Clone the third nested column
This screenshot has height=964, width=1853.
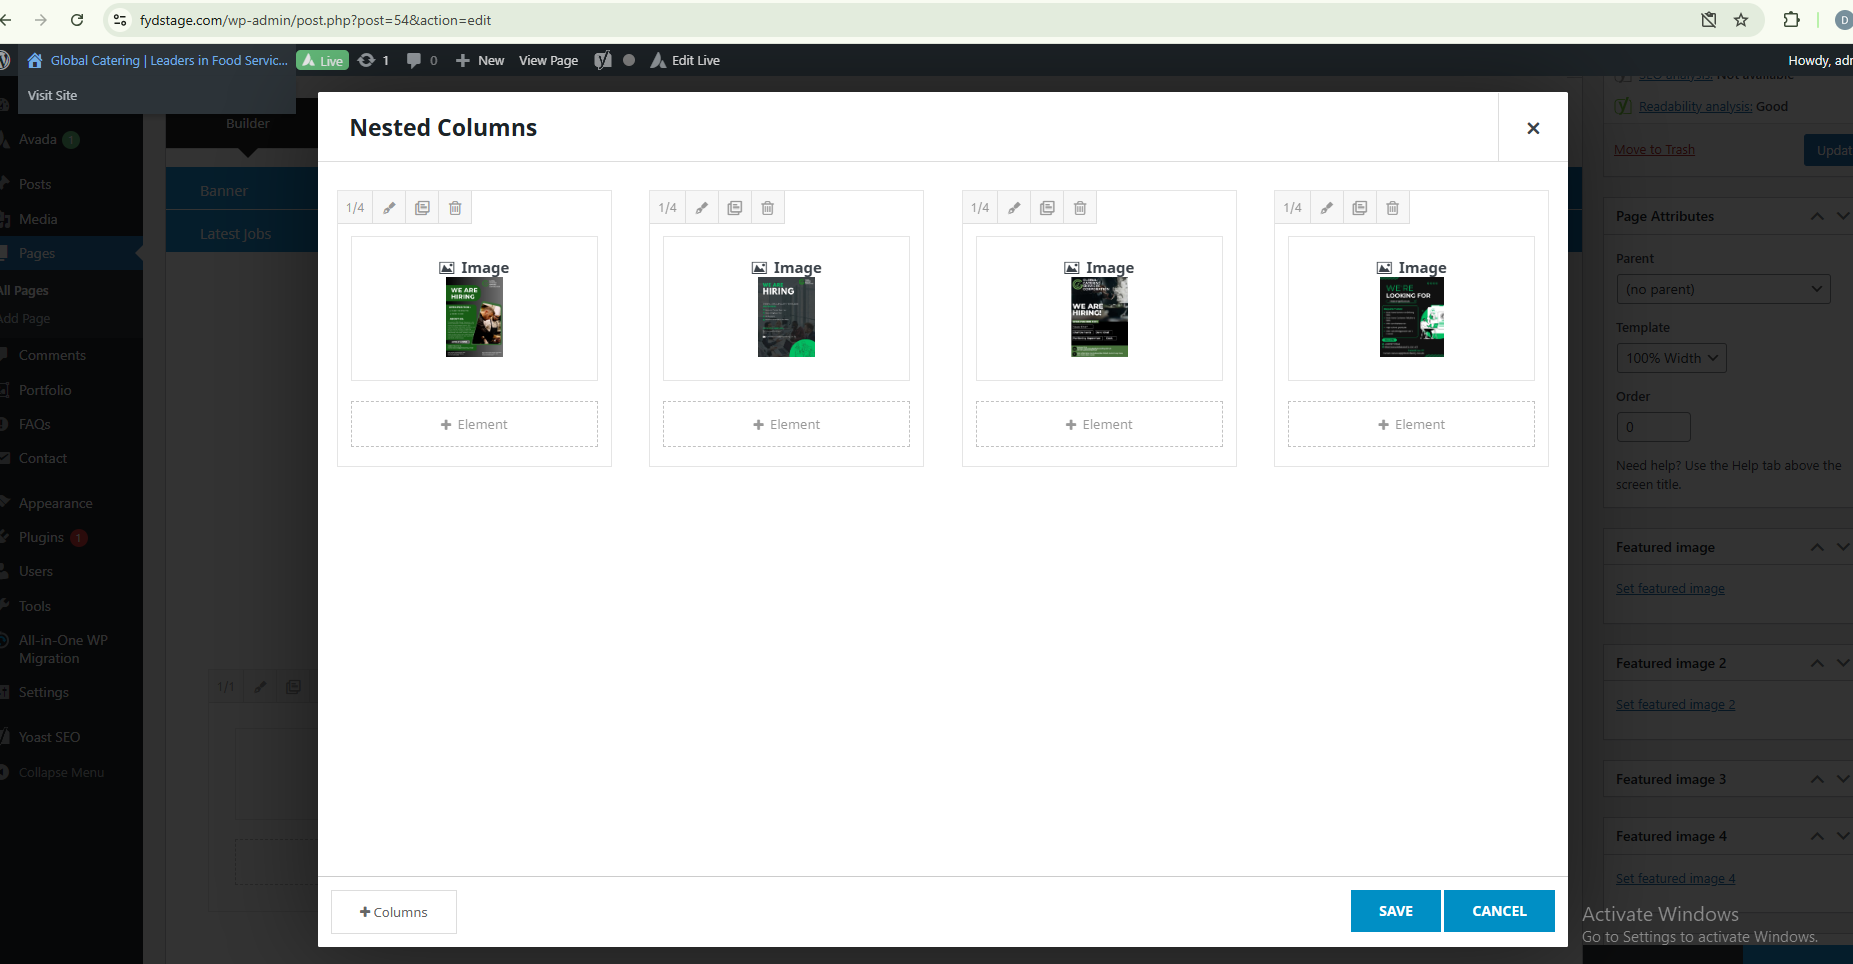pos(1047,208)
